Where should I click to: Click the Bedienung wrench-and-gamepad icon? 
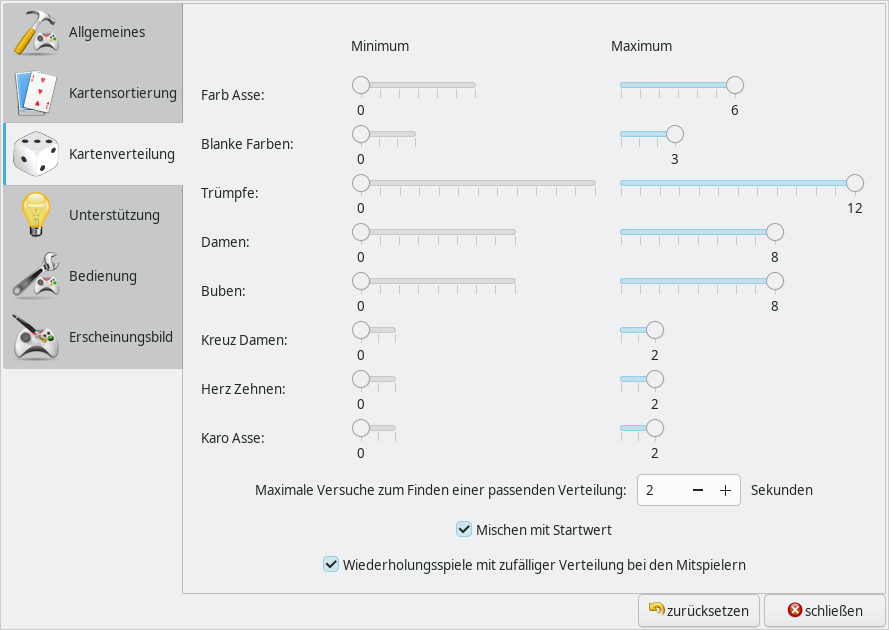point(37,275)
